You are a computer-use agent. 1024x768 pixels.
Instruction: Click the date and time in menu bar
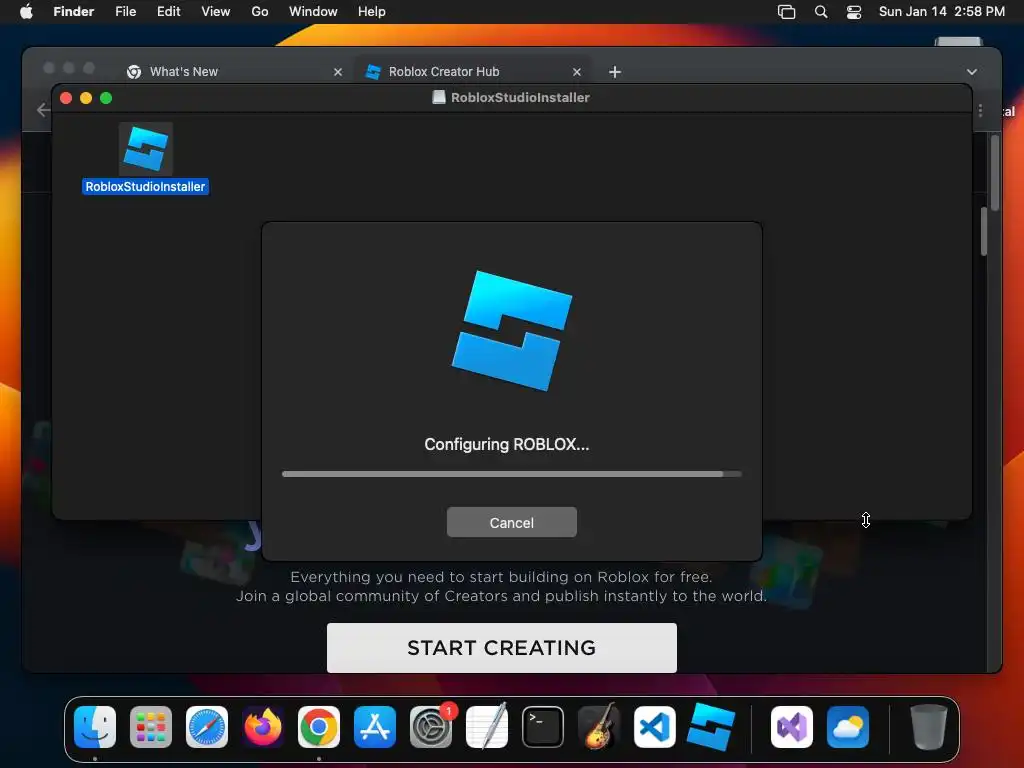(x=941, y=12)
